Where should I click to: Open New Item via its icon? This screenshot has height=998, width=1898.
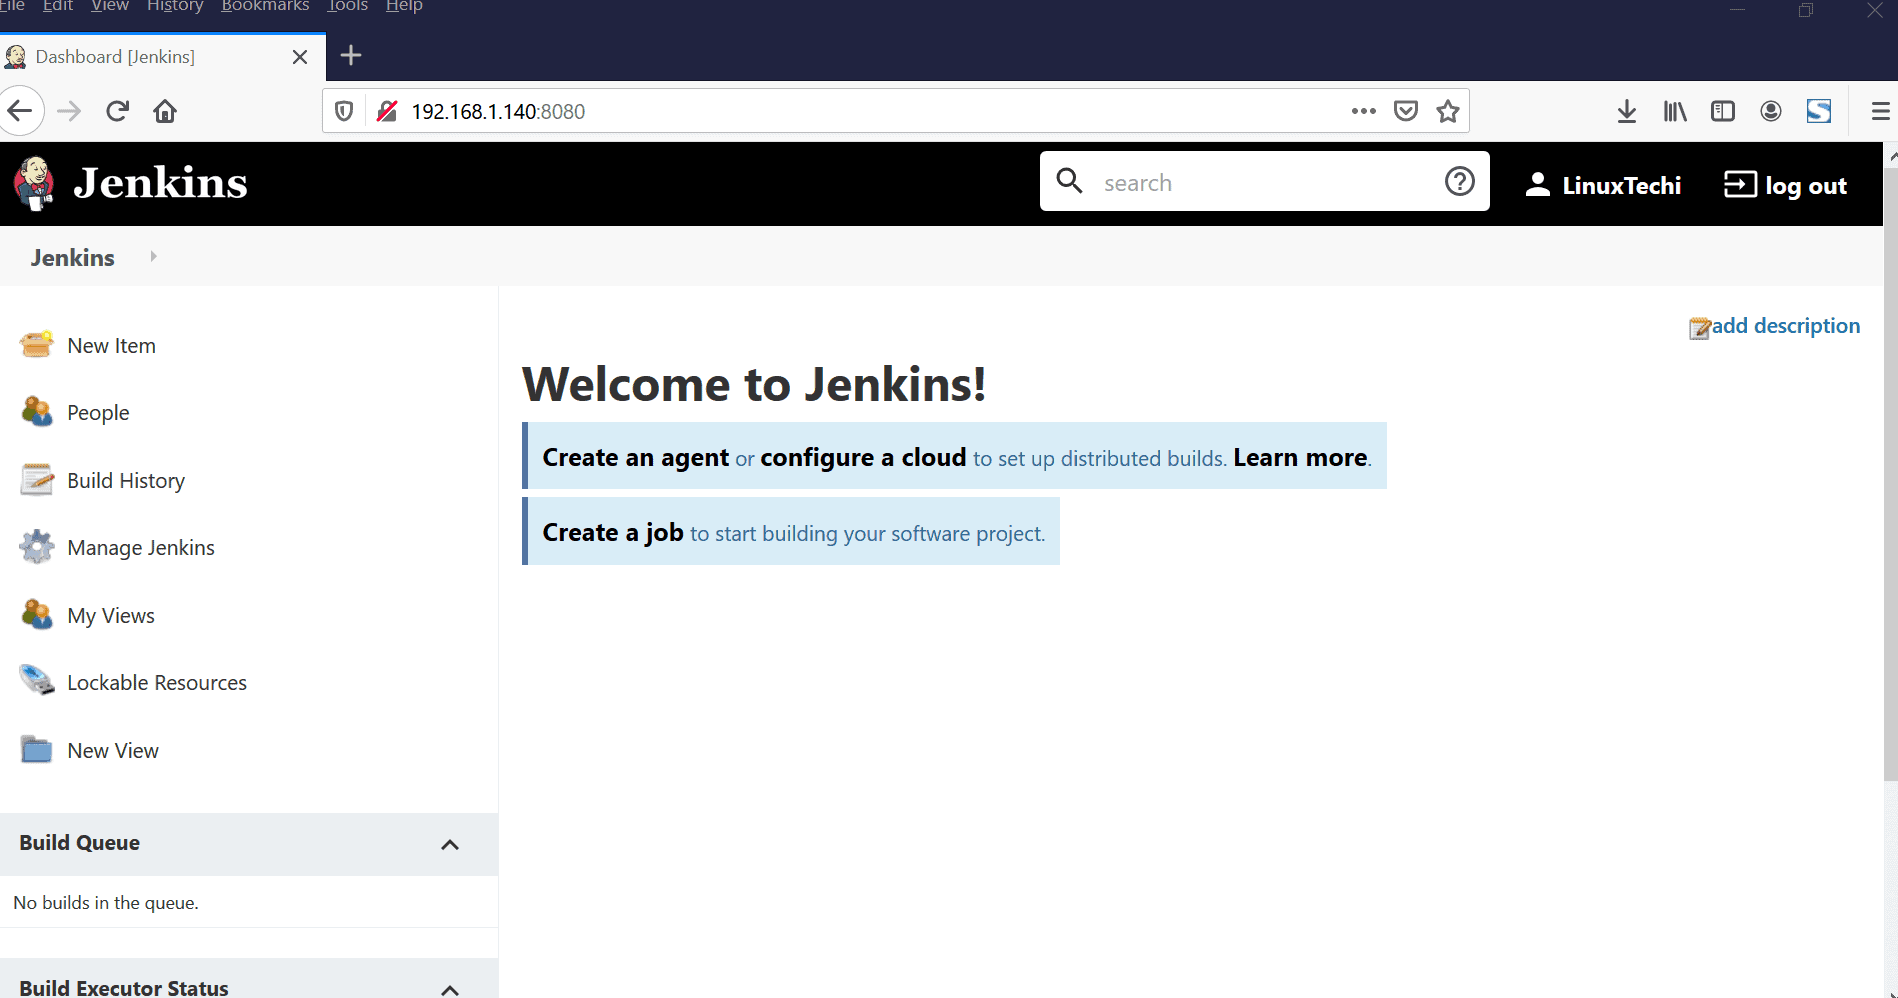(37, 345)
